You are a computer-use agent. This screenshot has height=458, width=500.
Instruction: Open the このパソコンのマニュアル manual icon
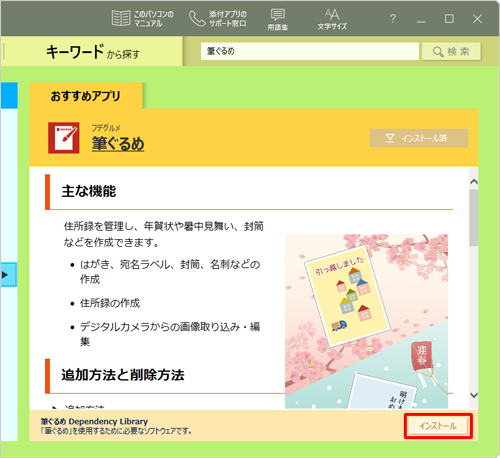(142, 18)
